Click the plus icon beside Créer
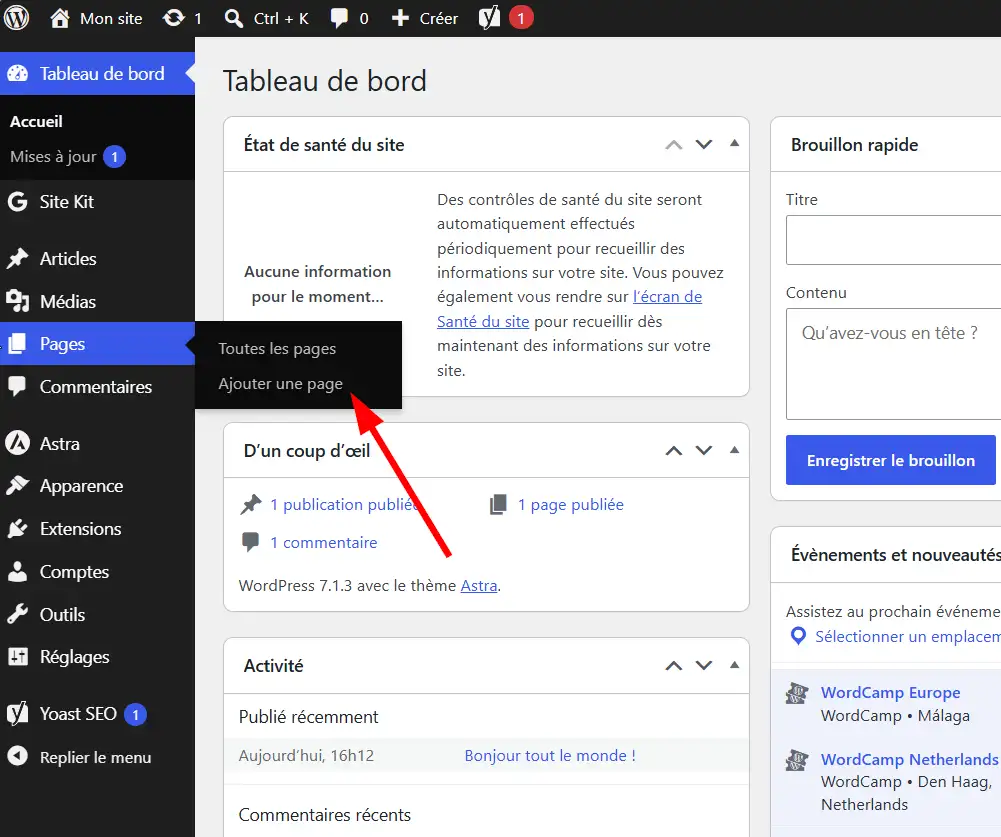The width and height of the screenshot is (1001, 837). pos(400,18)
